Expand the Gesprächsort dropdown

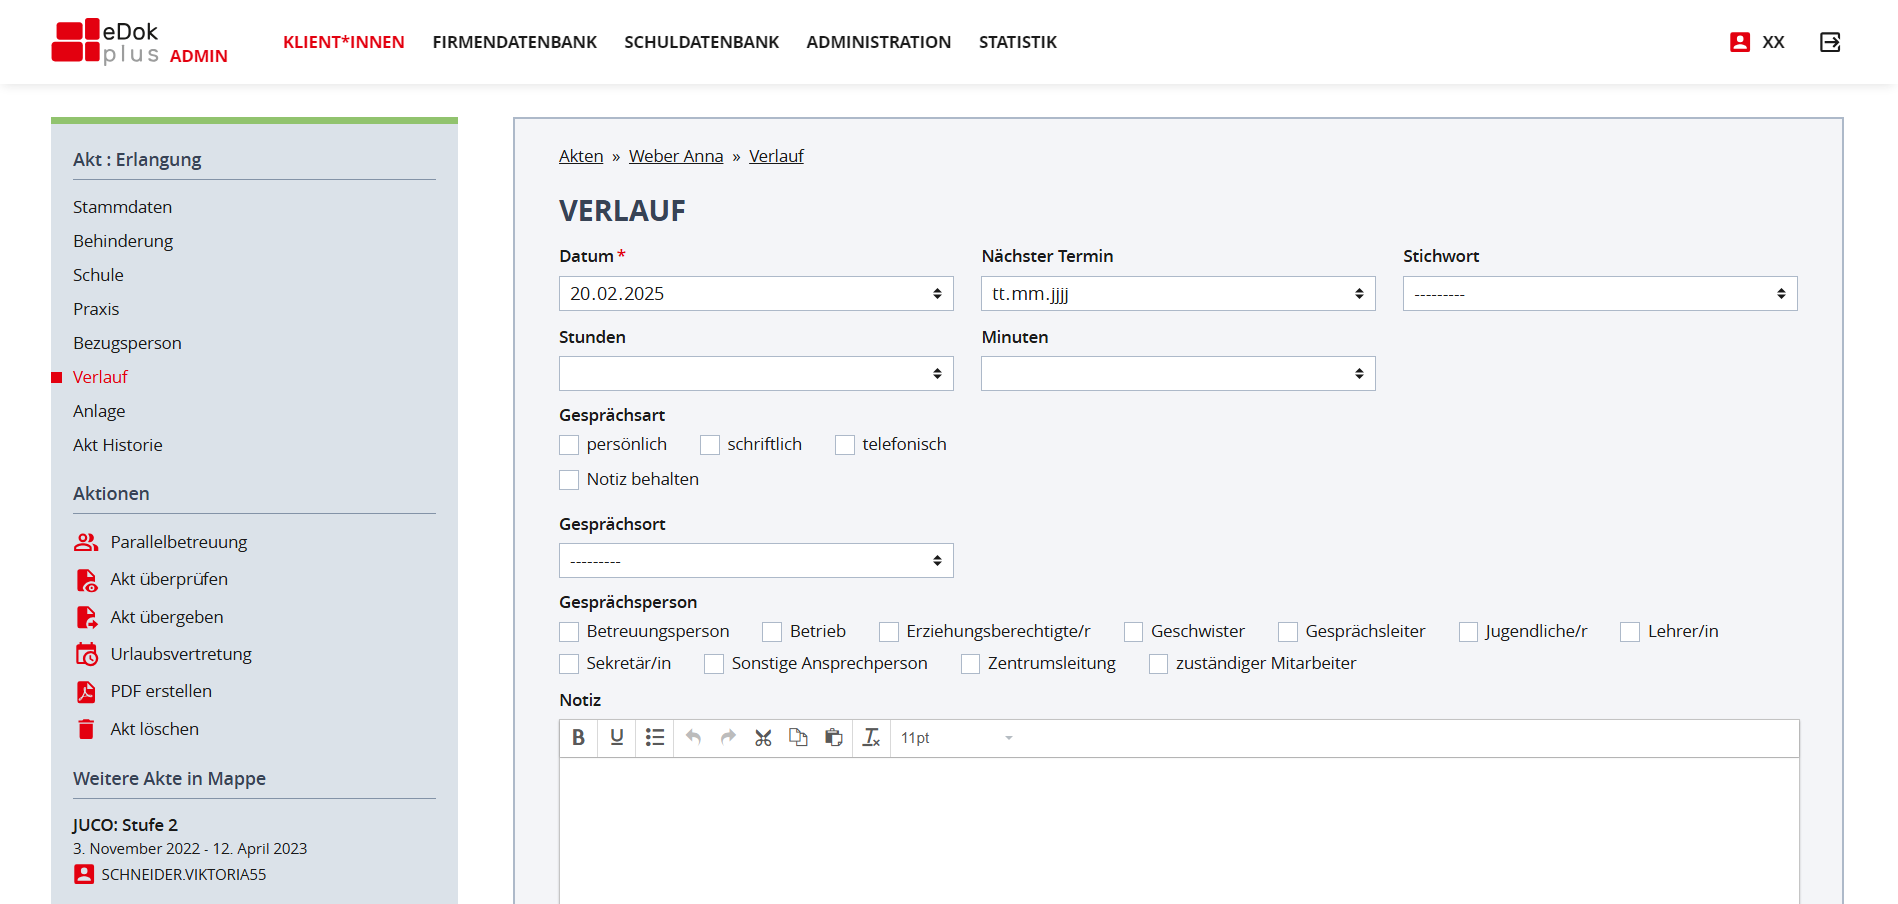[755, 561]
